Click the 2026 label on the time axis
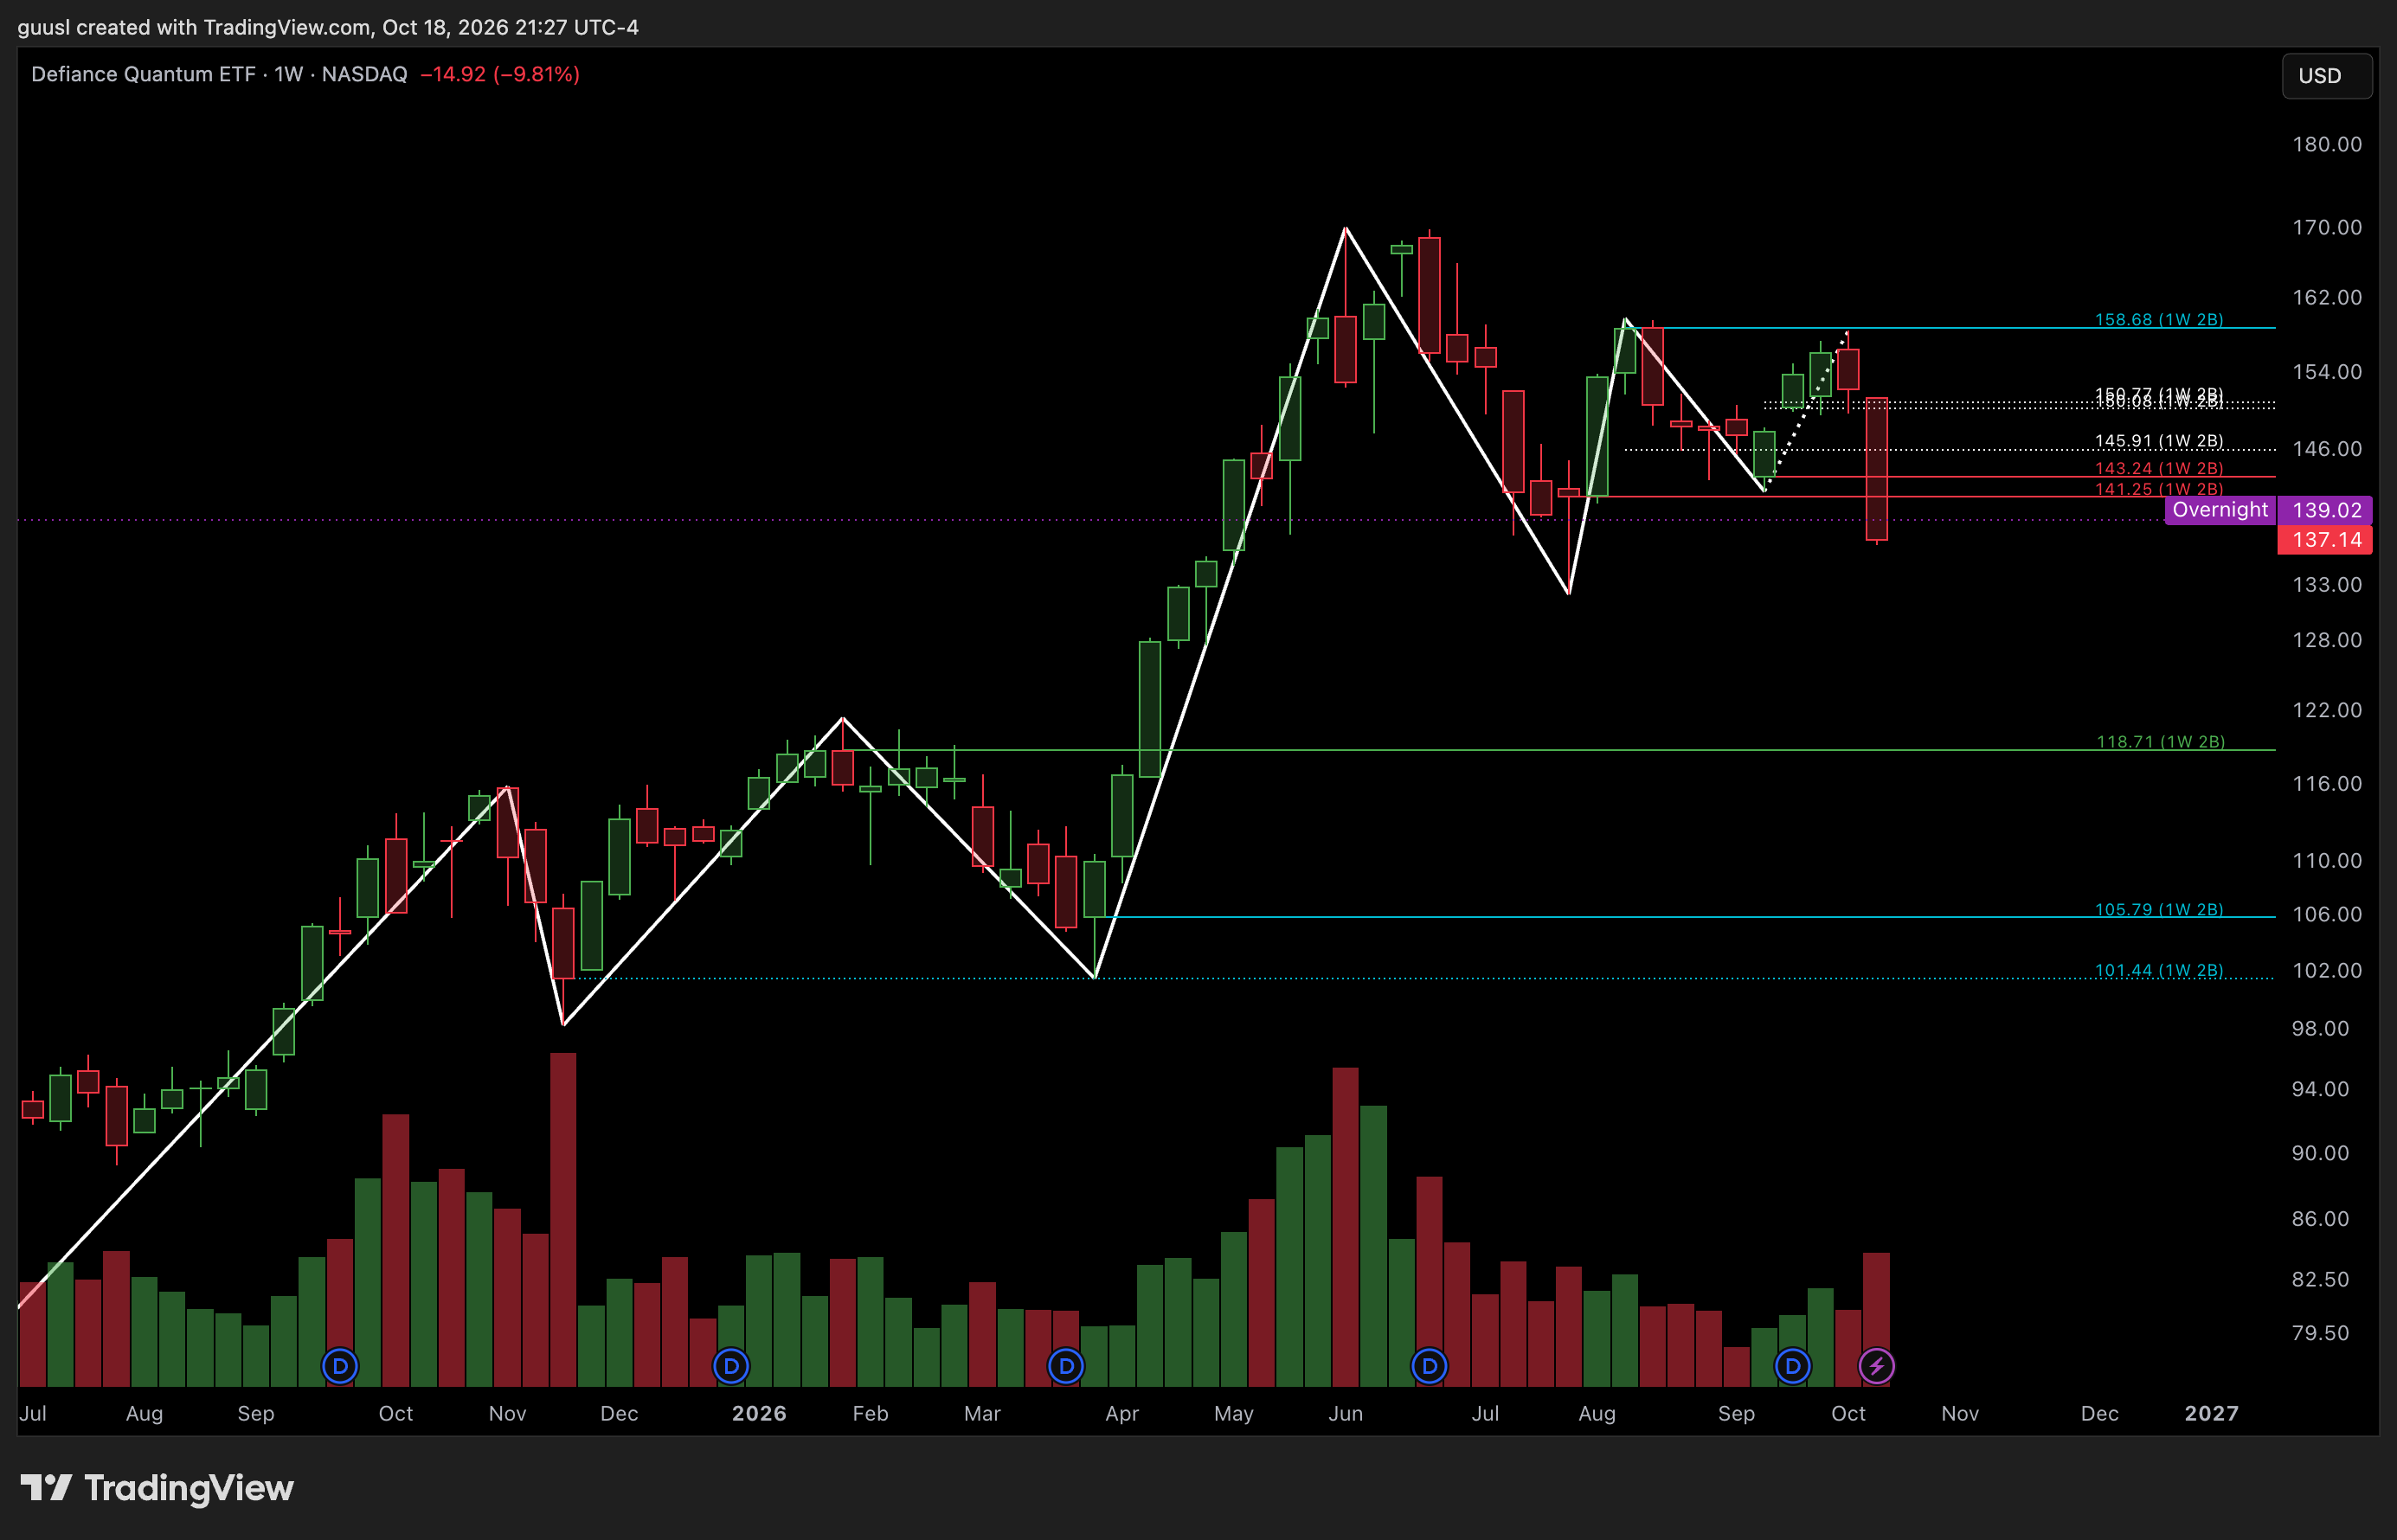This screenshot has width=2397, height=1540. pyautogui.click(x=759, y=1413)
